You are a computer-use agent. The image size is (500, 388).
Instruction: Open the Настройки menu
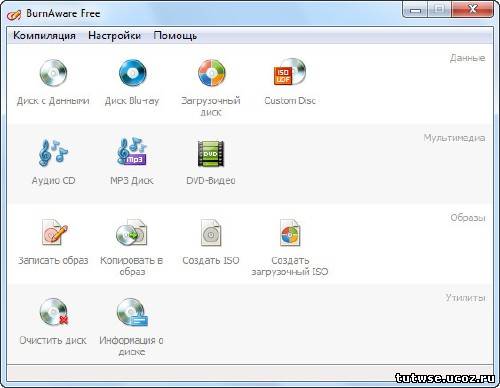[114, 35]
